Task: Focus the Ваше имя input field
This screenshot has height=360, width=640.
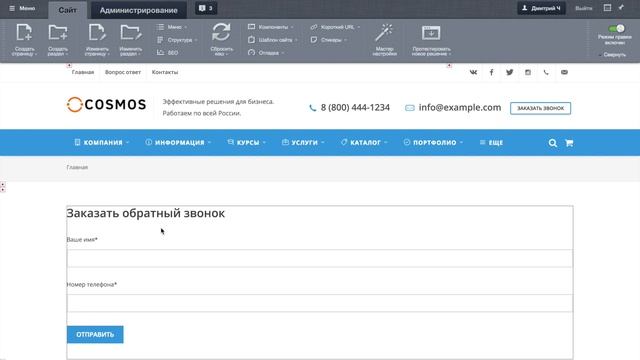Action: [x=320, y=258]
